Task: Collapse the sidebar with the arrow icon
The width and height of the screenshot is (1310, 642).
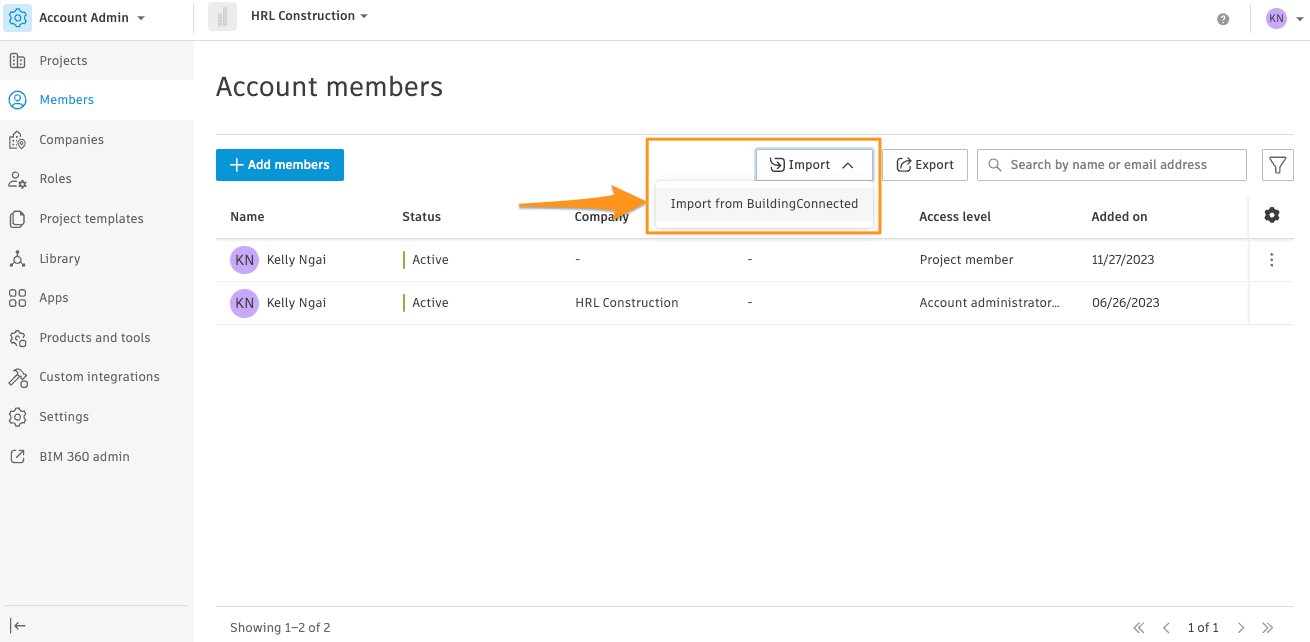Action: pyautogui.click(x=18, y=626)
